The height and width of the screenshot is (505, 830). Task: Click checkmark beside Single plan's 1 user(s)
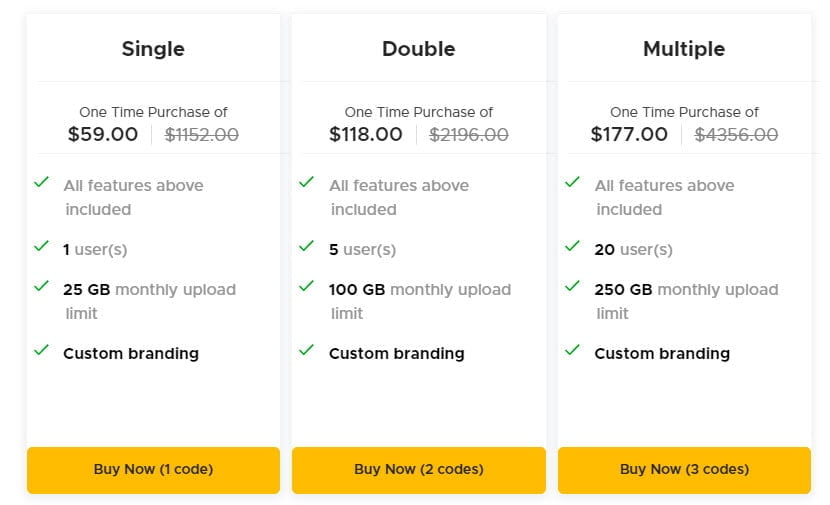click(42, 246)
